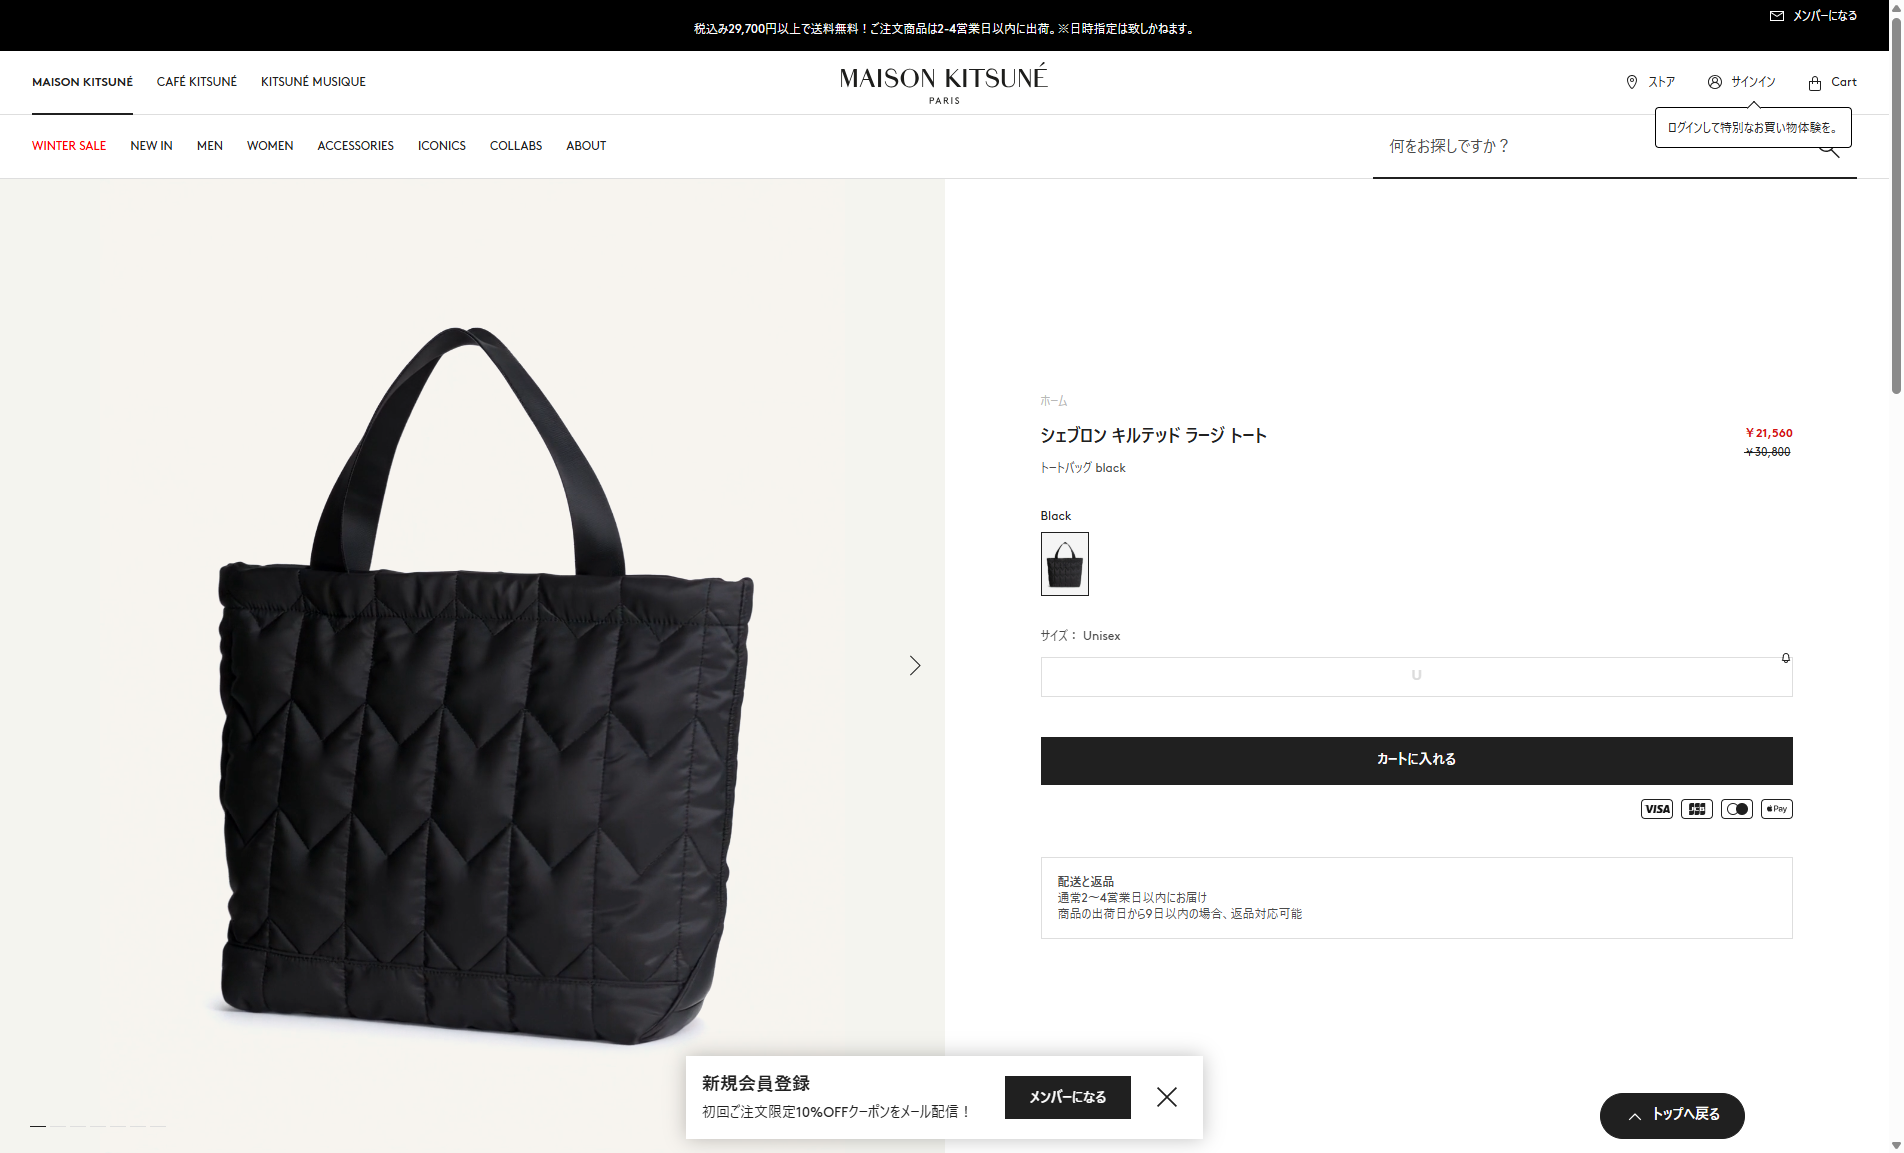Select the Black color swatch thumbnail
The image size is (1904, 1153).
[x=1065, y=564]
